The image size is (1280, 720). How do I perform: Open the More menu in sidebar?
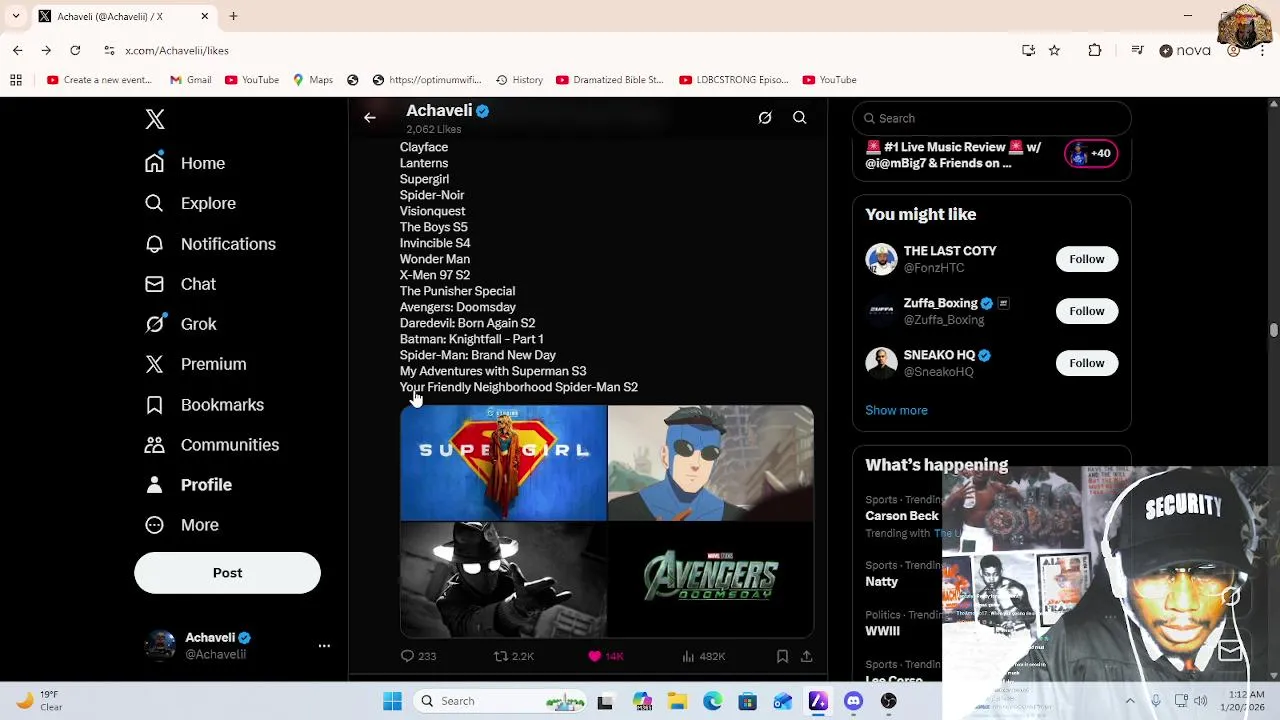coord(182,525)
